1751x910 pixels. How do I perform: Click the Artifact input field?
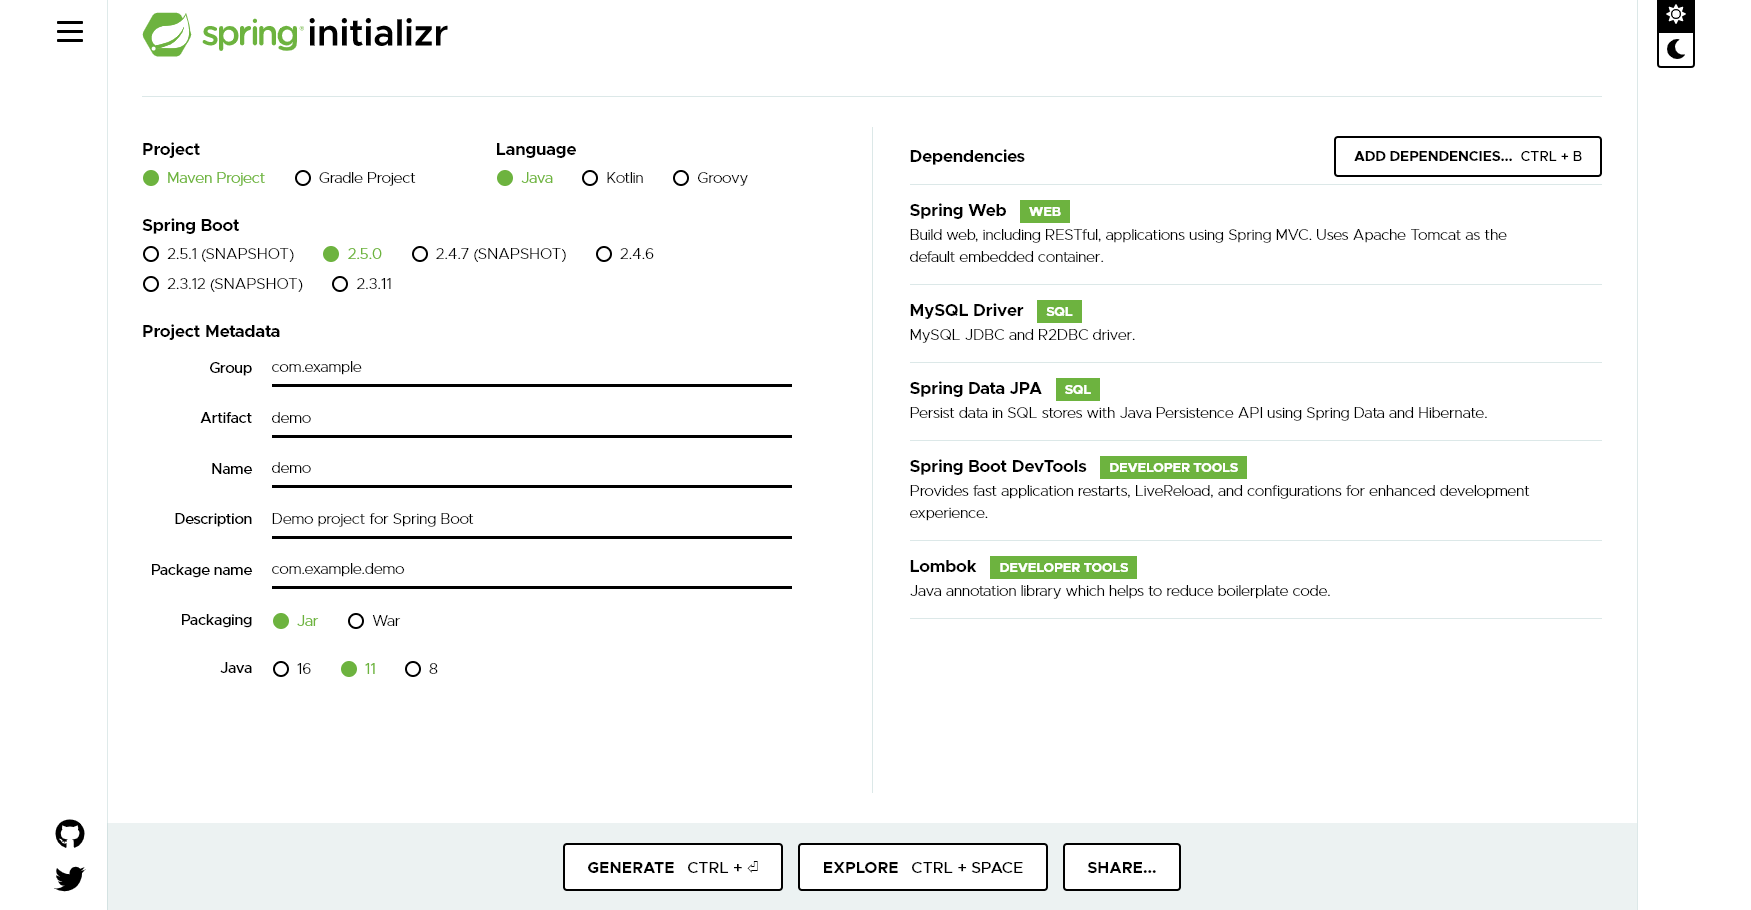point(530,418)
